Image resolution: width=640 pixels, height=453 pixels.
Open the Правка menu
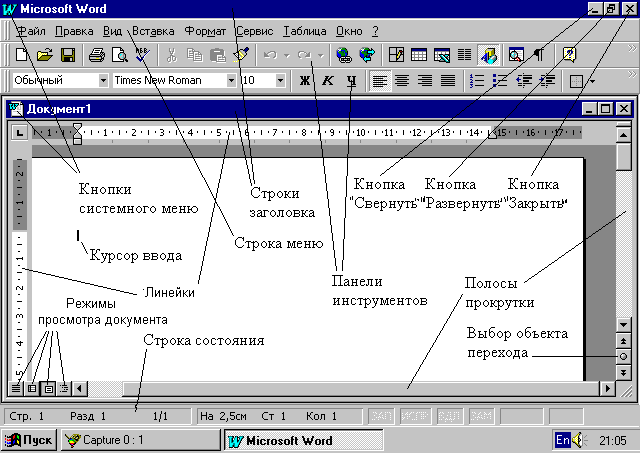tap(74, 31)
